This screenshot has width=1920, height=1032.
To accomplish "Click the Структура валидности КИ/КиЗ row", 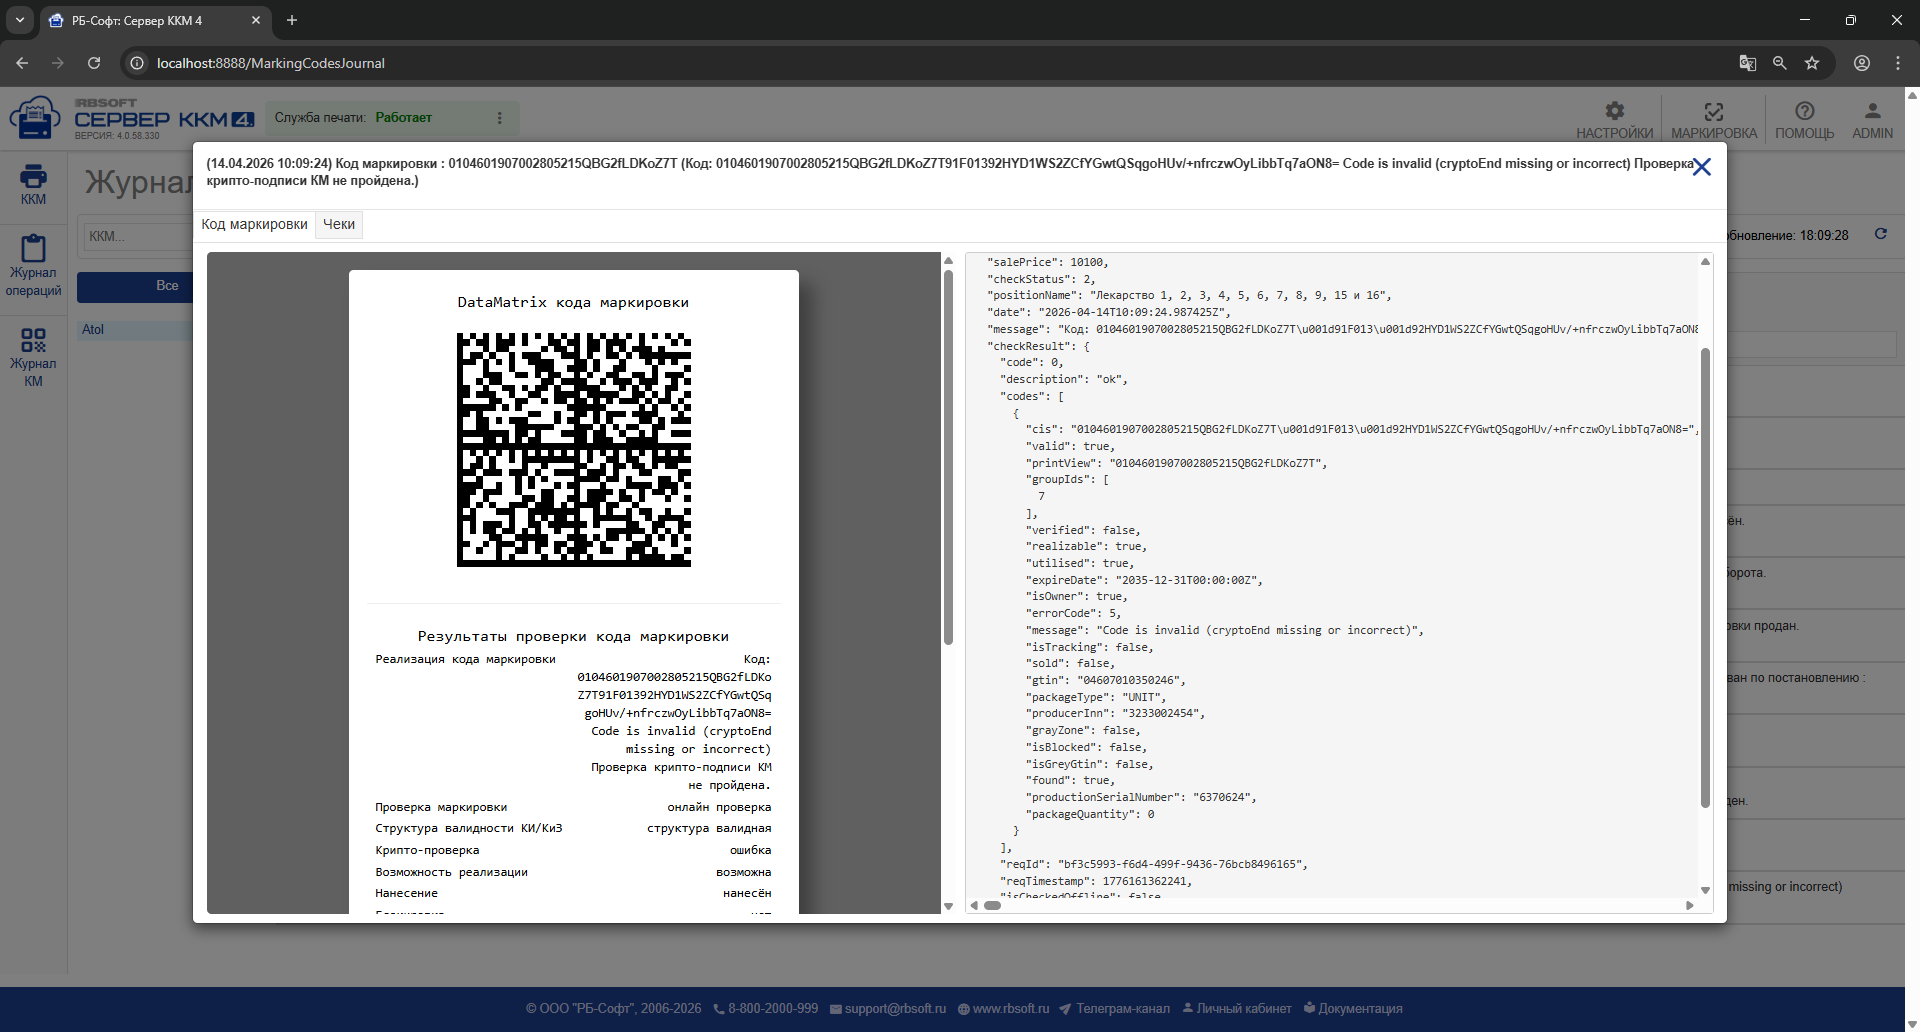I will pos(573,828).
